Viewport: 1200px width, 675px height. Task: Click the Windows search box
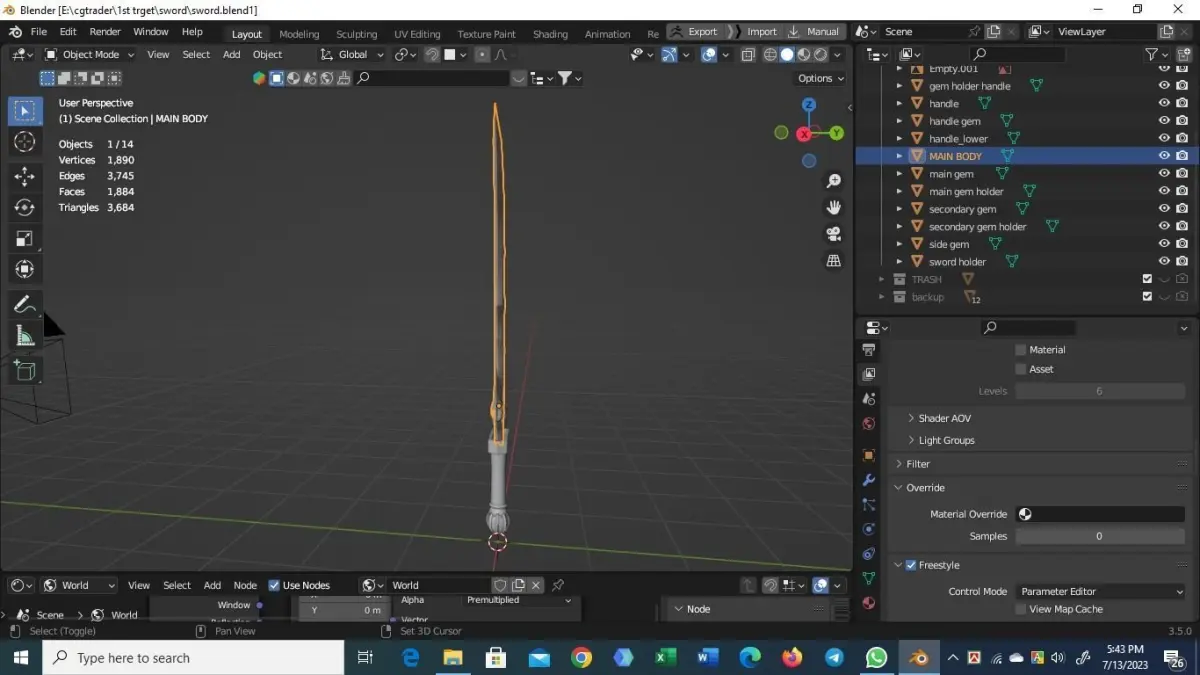193,657
